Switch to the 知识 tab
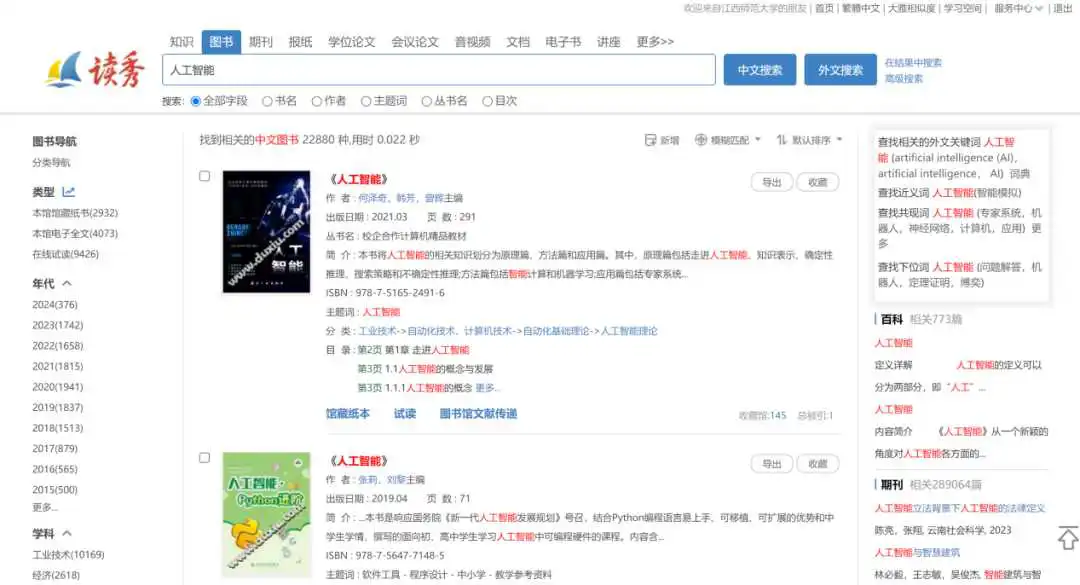1080x585 pixels. 181,41
